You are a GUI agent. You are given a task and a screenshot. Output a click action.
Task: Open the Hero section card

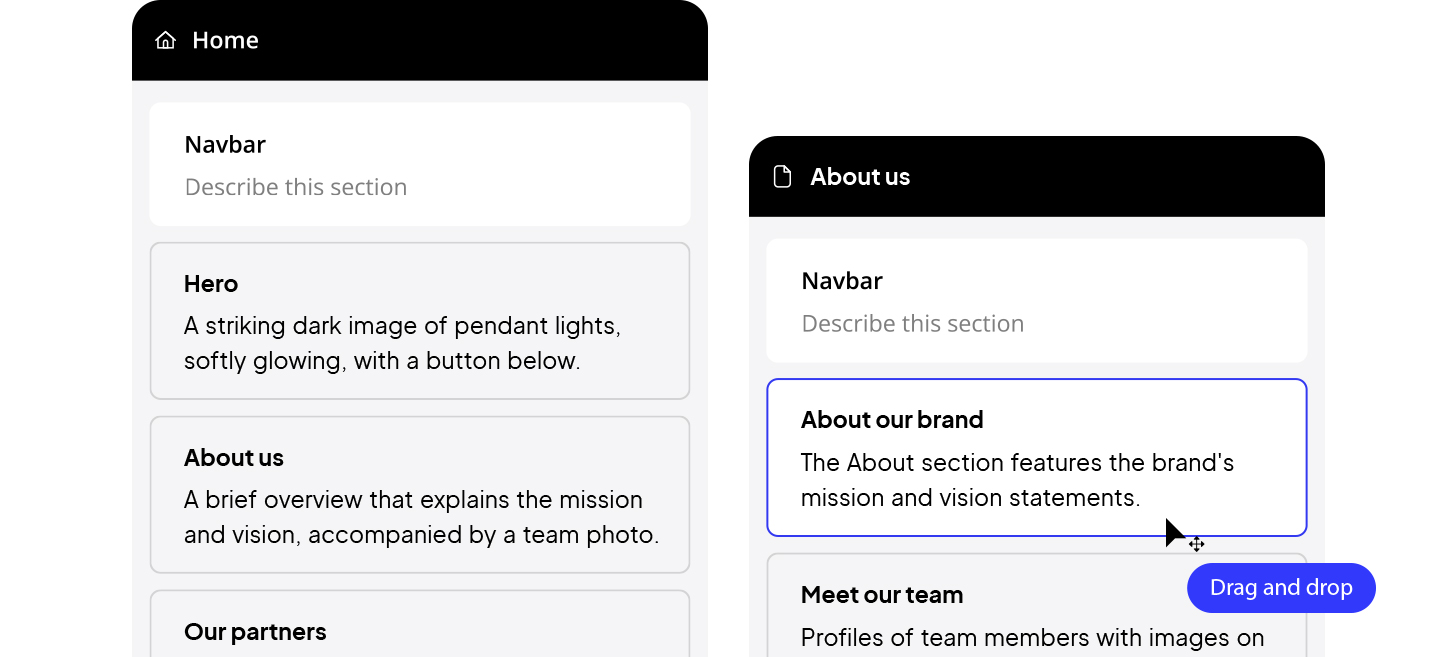[420, 321]
